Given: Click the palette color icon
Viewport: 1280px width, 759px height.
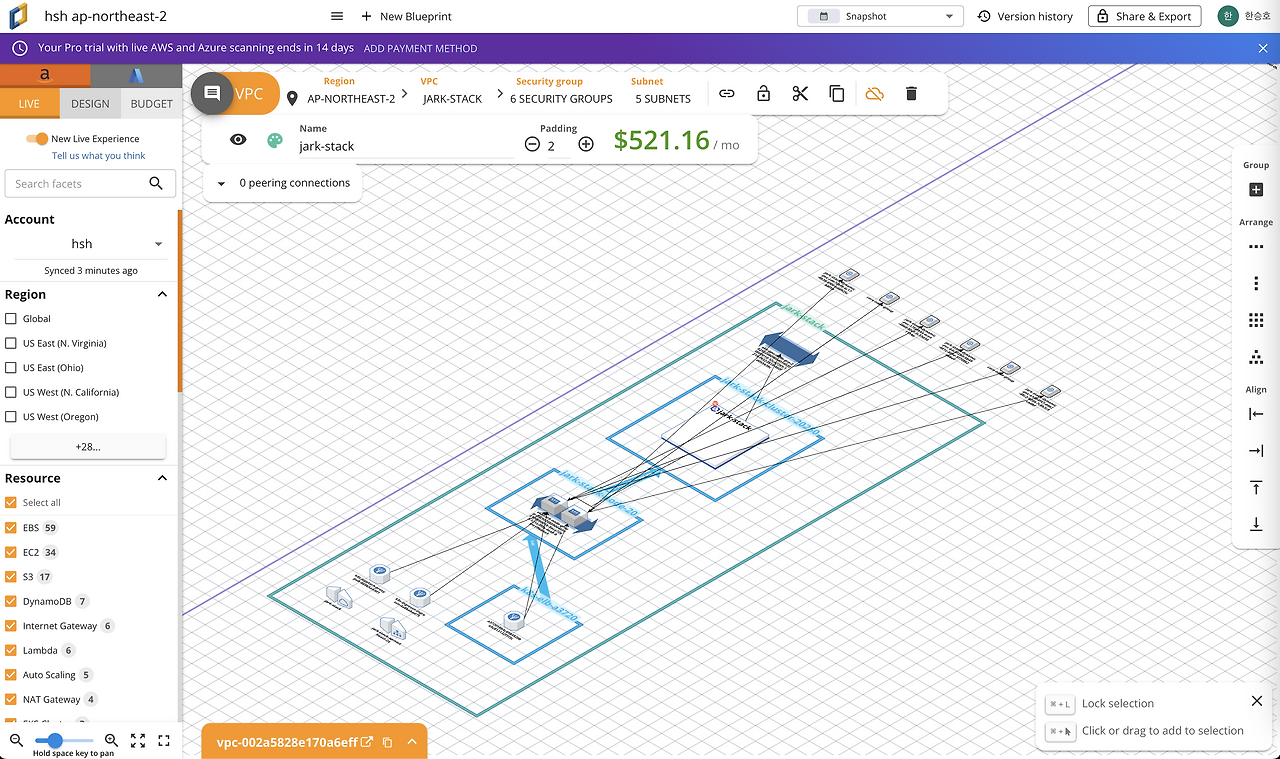Looking at the screenshot, I should pyautogui.click(x=275, y=140).
